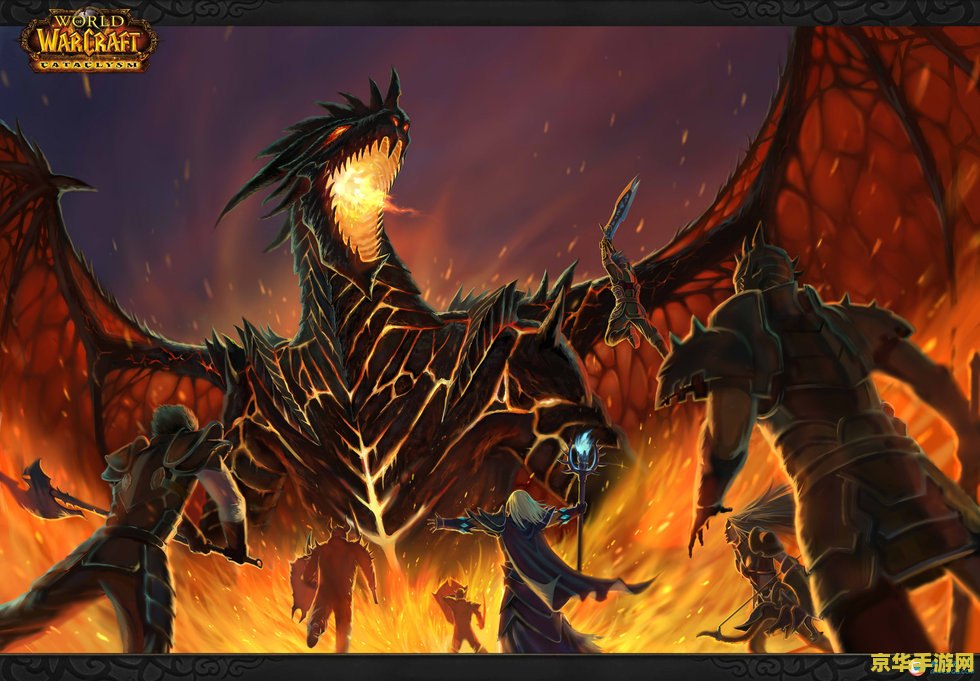This screenshot has height=681, width=980.
Task: Click the large armored knight's spiked helmet
Action: [763, 272]
